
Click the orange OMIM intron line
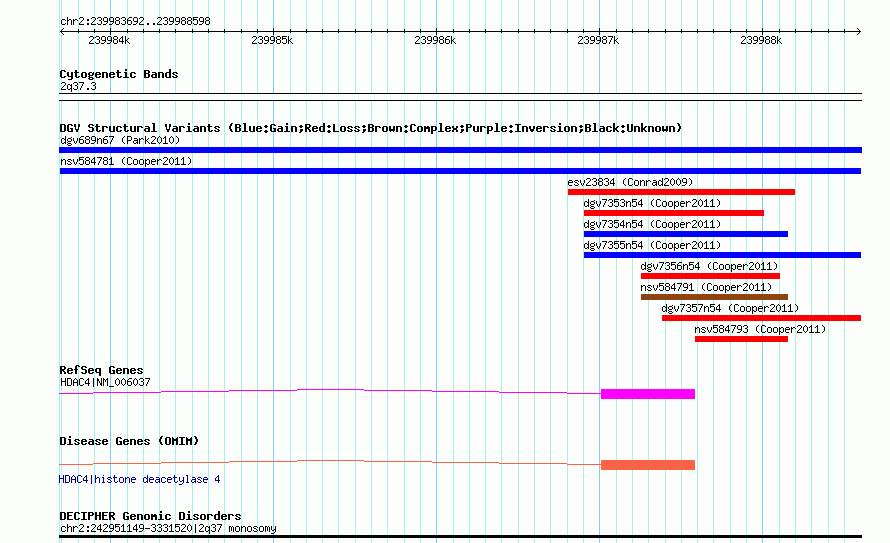pos(330,462)
